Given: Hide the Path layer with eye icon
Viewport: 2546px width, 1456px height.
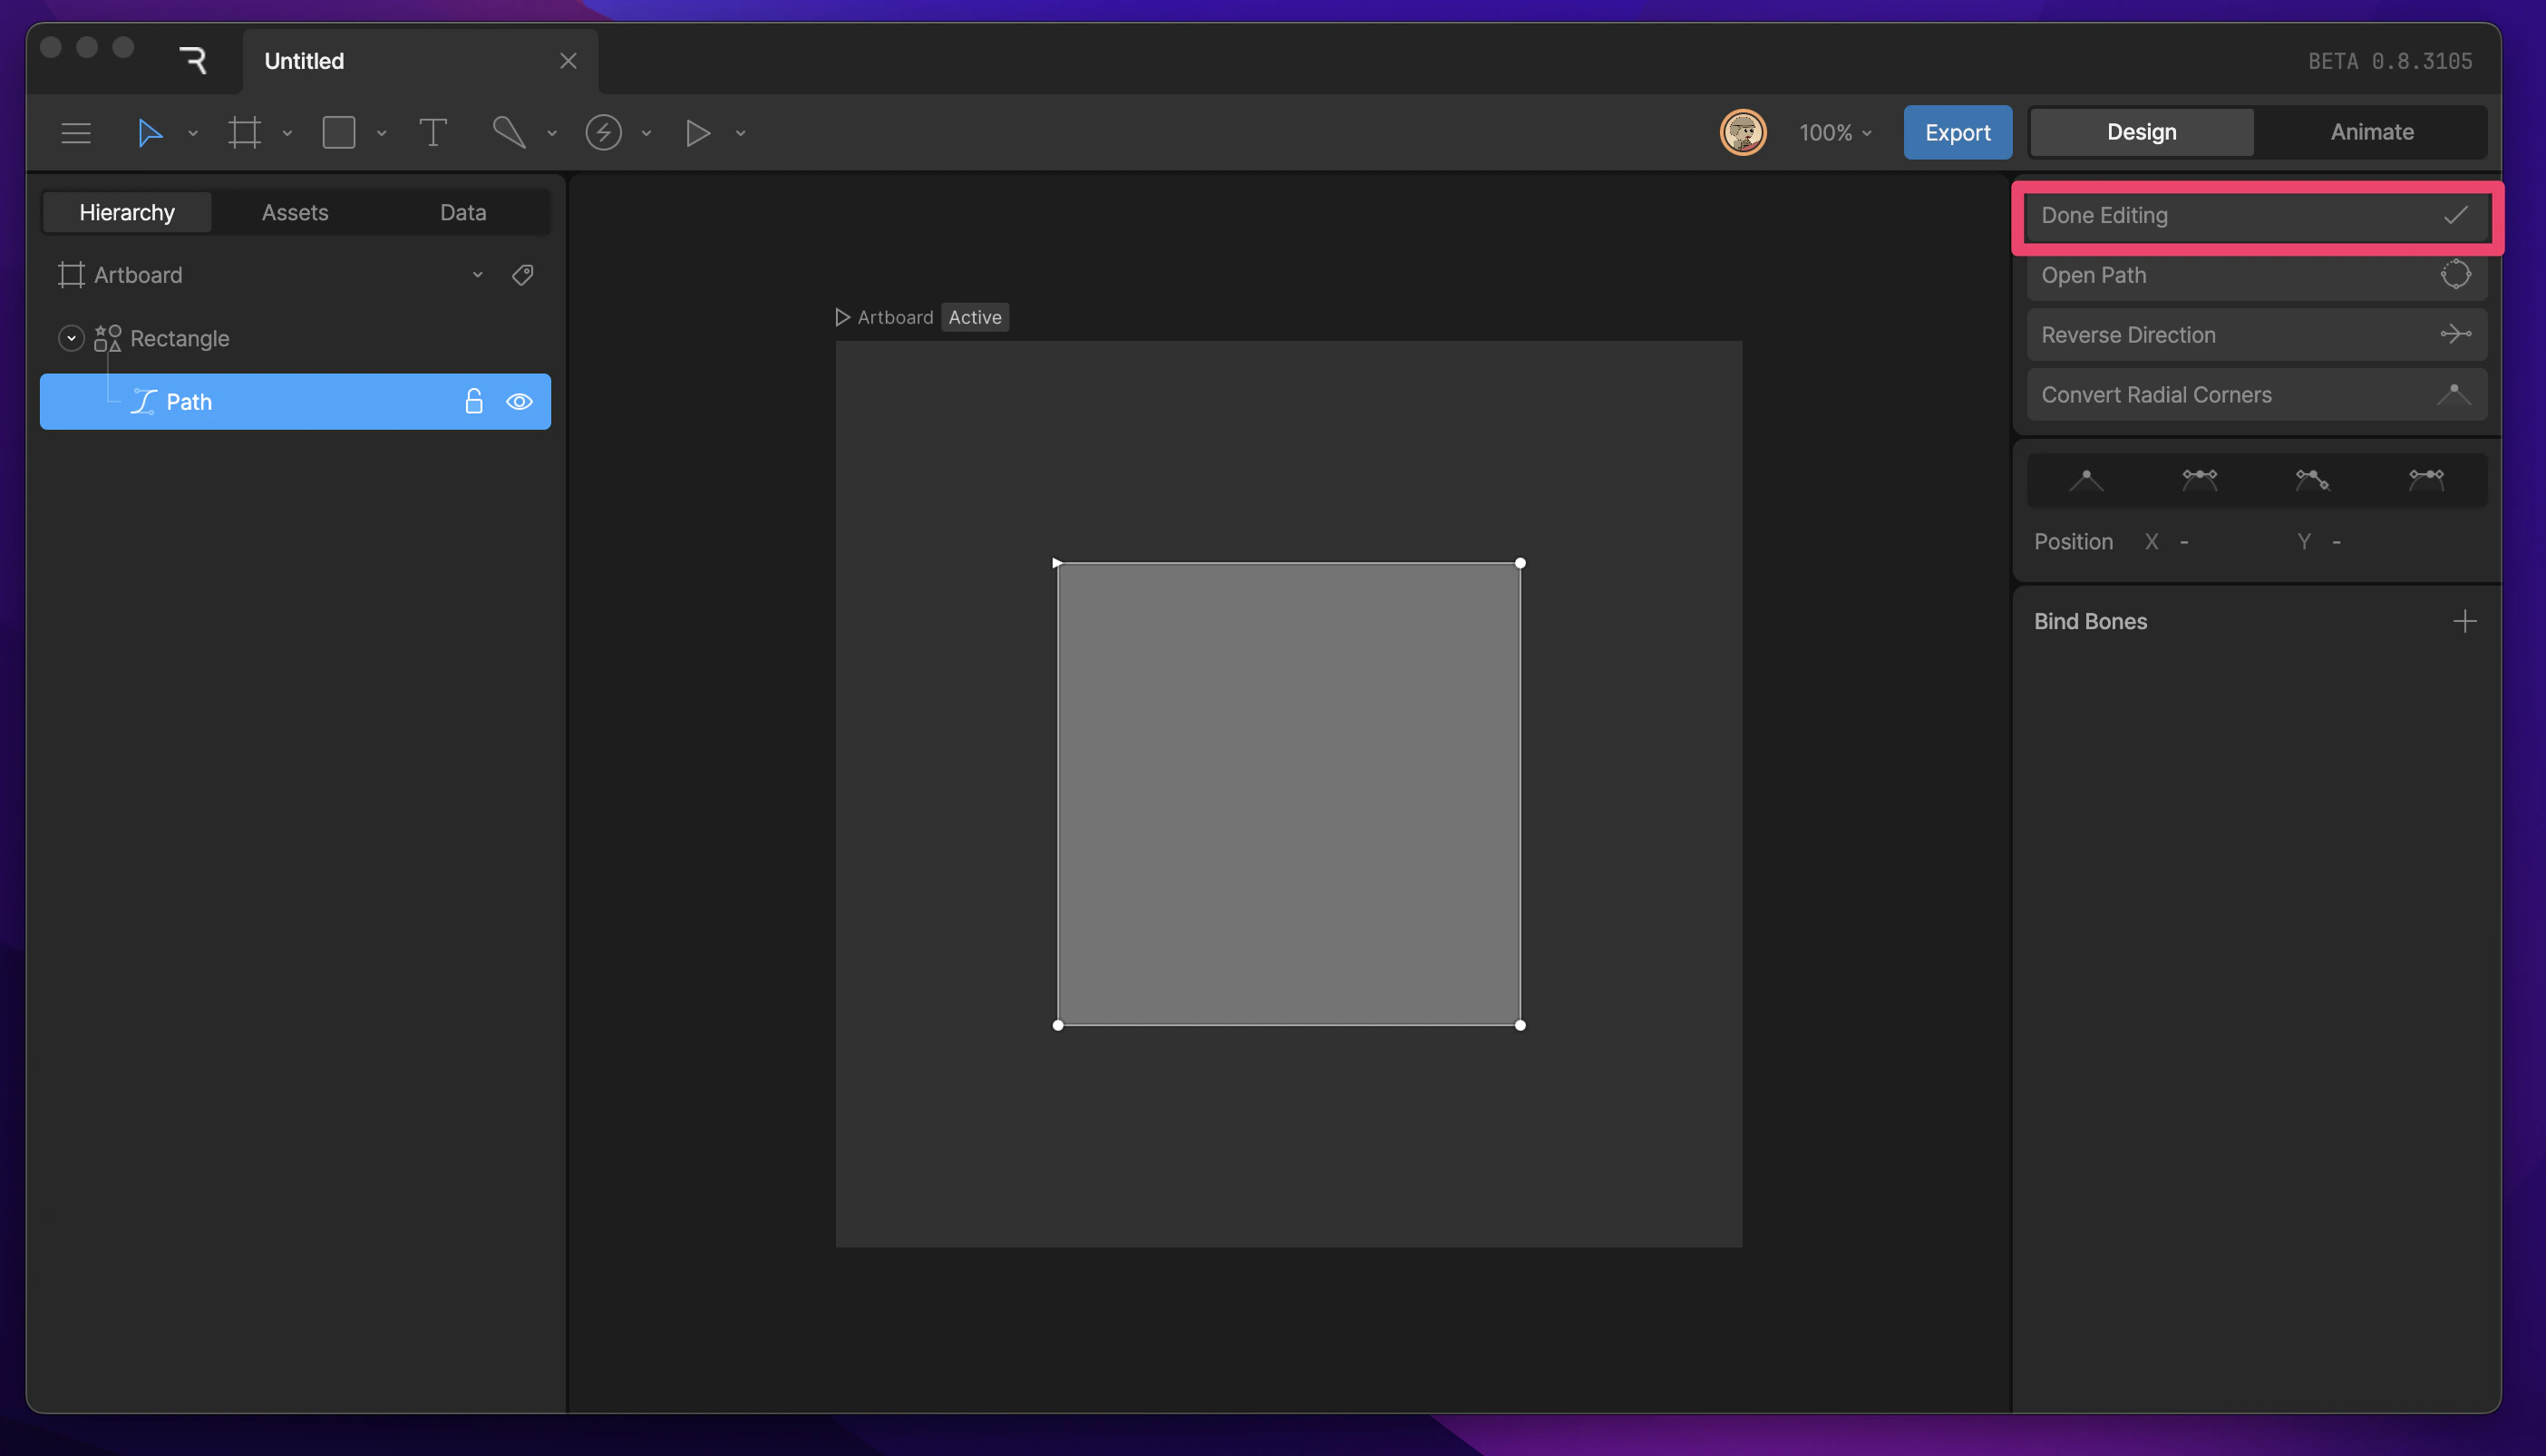Looking at the screenshot, I should click(519, 402).
